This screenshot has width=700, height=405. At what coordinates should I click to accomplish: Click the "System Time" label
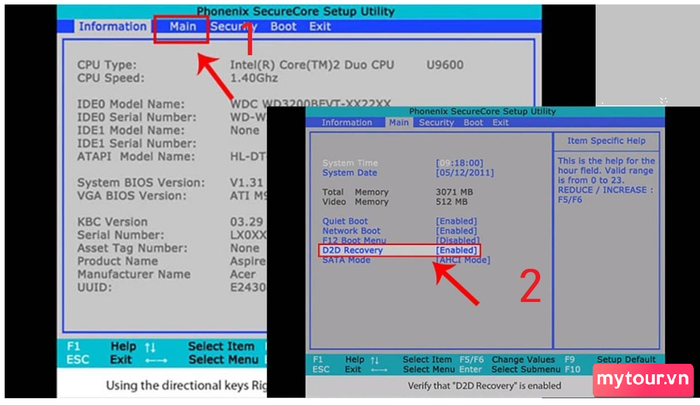pyautogui.click(x=350, y=163)
